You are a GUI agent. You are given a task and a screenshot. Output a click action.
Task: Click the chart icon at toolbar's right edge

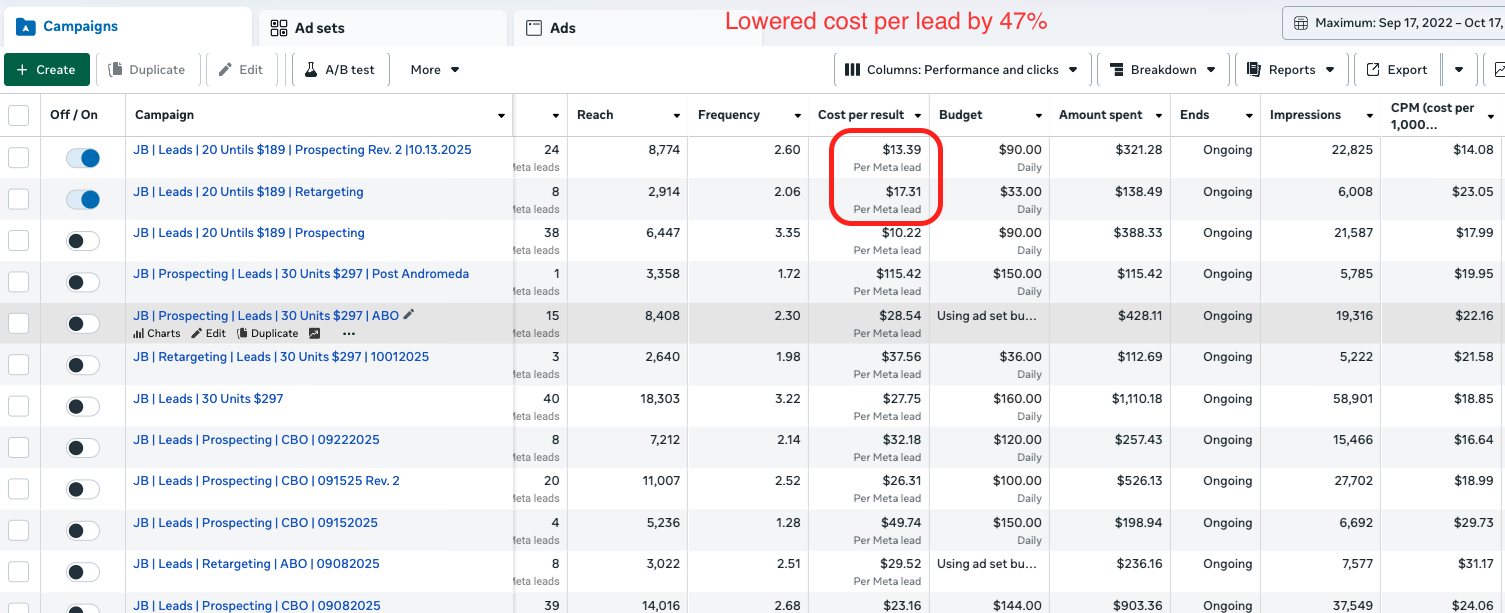tap(1498, 70)
